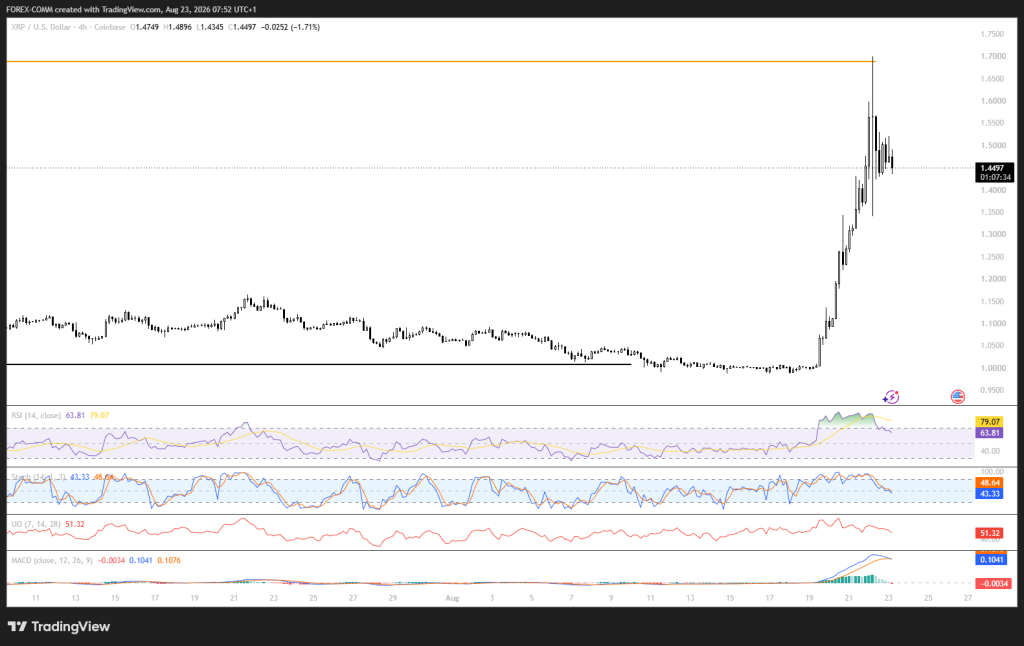Click the blue 0.1041 MACD axis badge
Image resolution: width=1024 pixels, height=646 pixels.
[x=991, y=560]
